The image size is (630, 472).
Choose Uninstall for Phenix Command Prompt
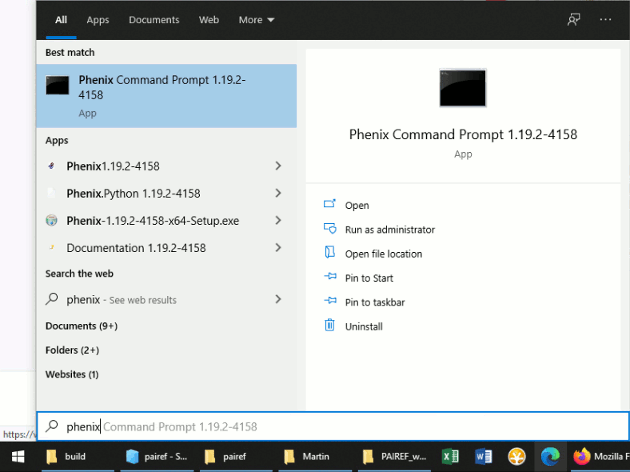tap(364, 326)
